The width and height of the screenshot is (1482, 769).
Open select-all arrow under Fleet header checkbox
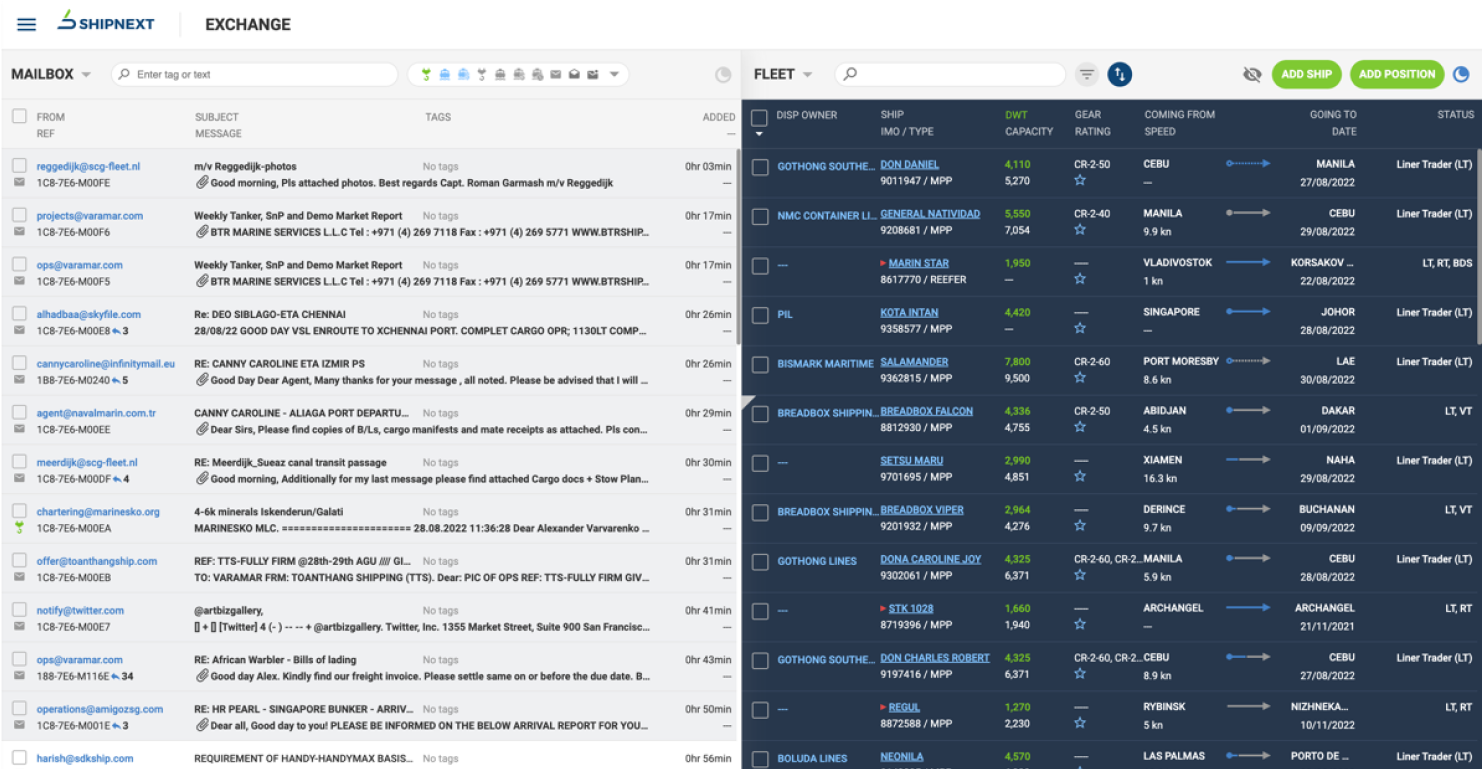[x=758, y=133]
